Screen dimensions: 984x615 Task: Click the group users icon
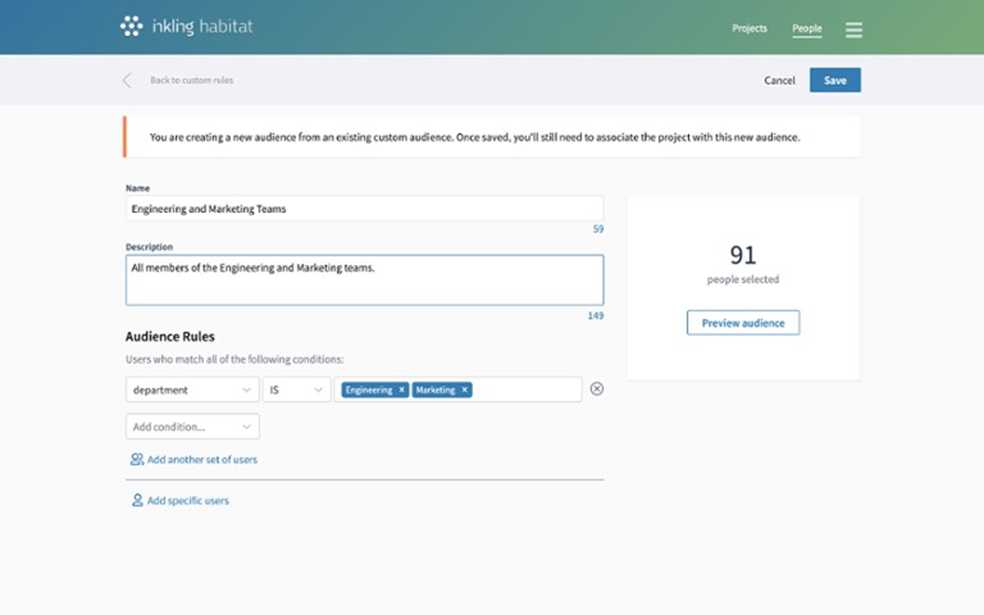(137, 460)
